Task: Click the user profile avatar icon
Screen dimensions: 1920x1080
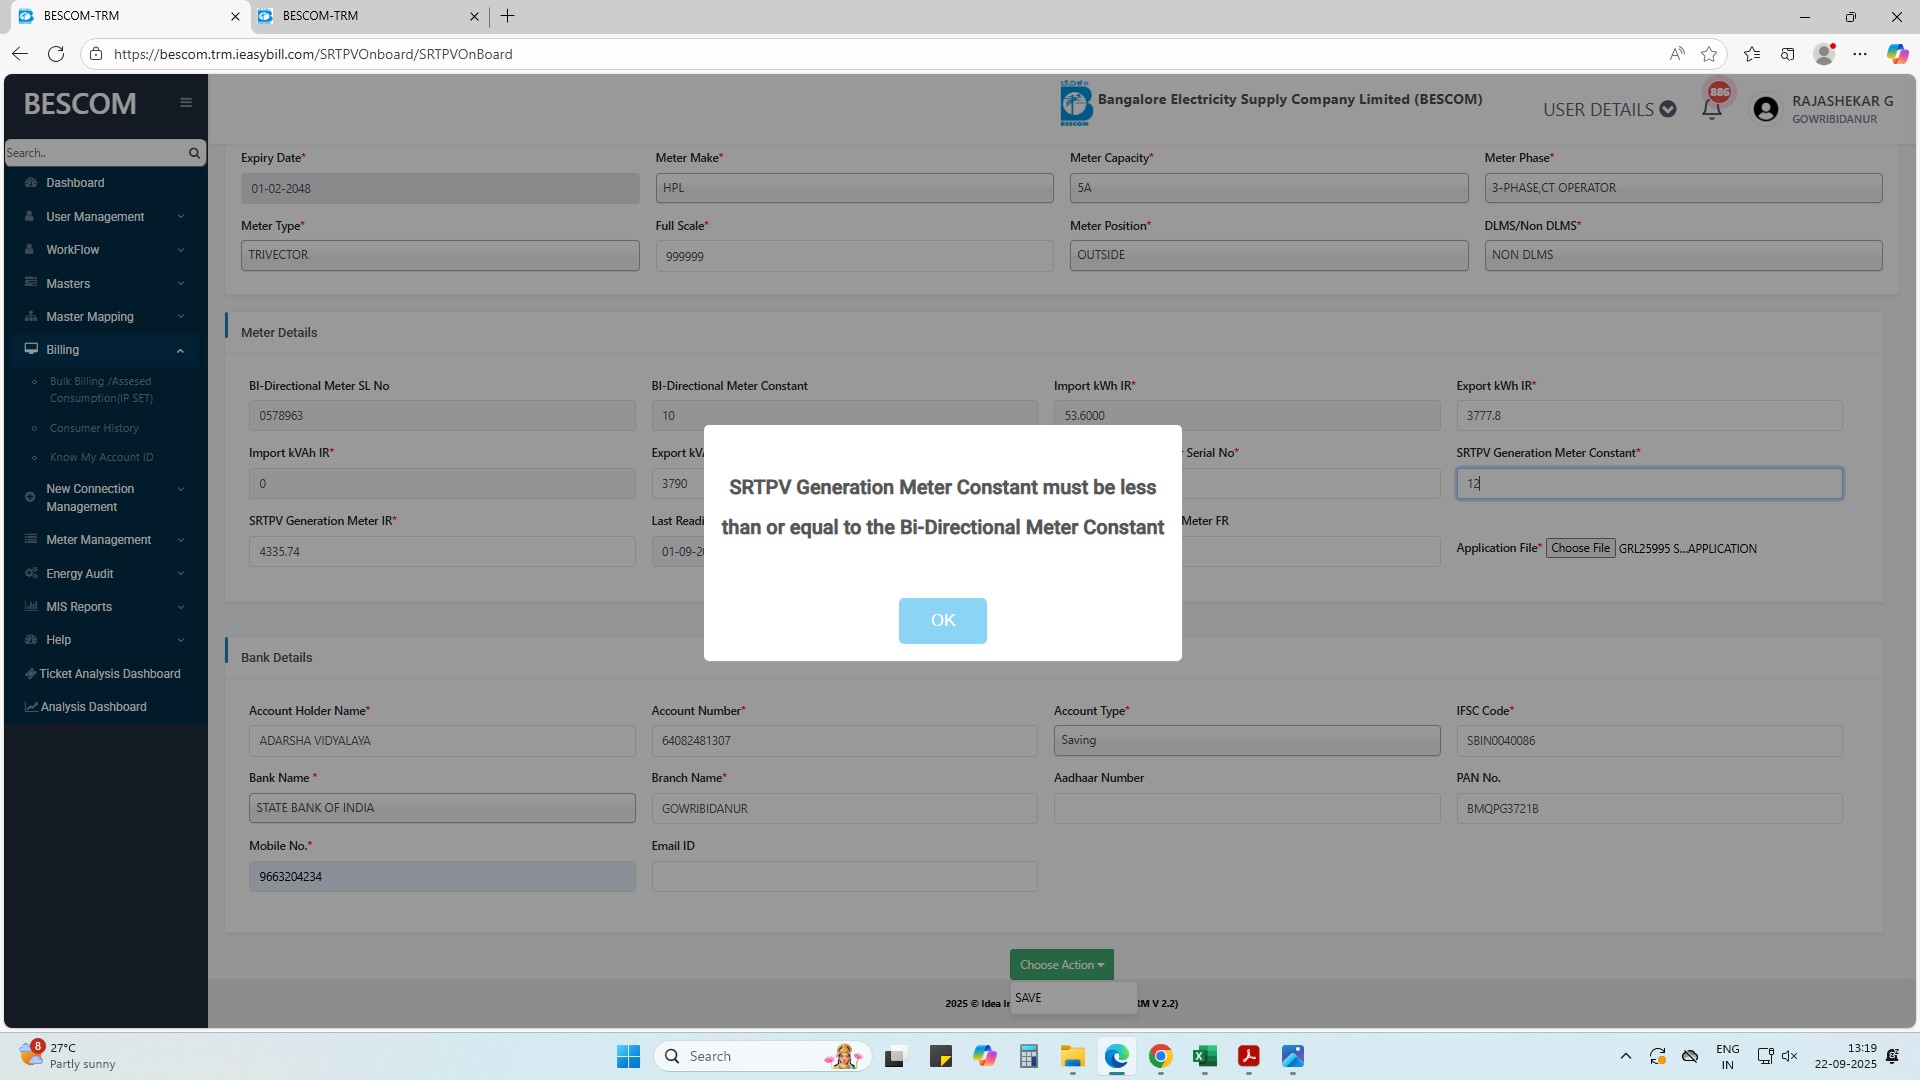Action: (1766, 109)
